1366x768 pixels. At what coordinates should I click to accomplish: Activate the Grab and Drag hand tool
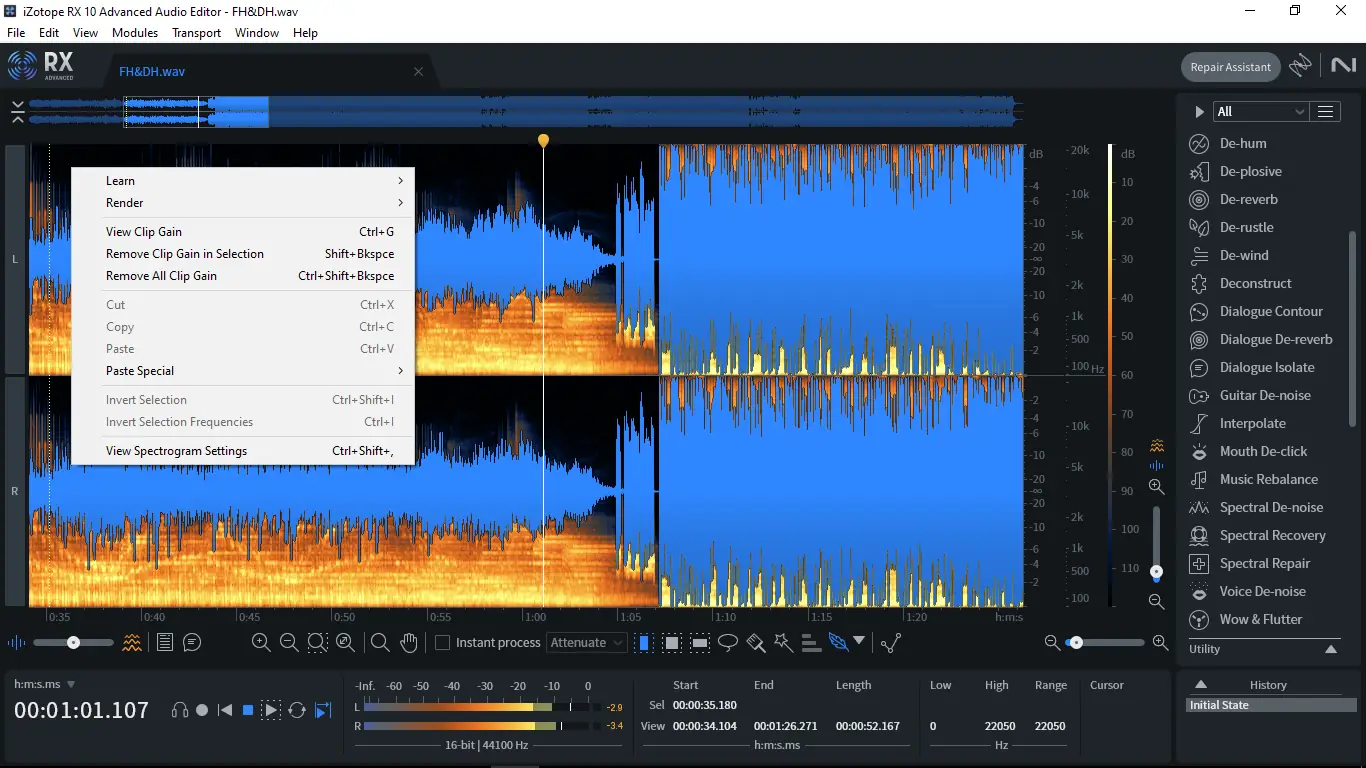(x=408, y=643)
